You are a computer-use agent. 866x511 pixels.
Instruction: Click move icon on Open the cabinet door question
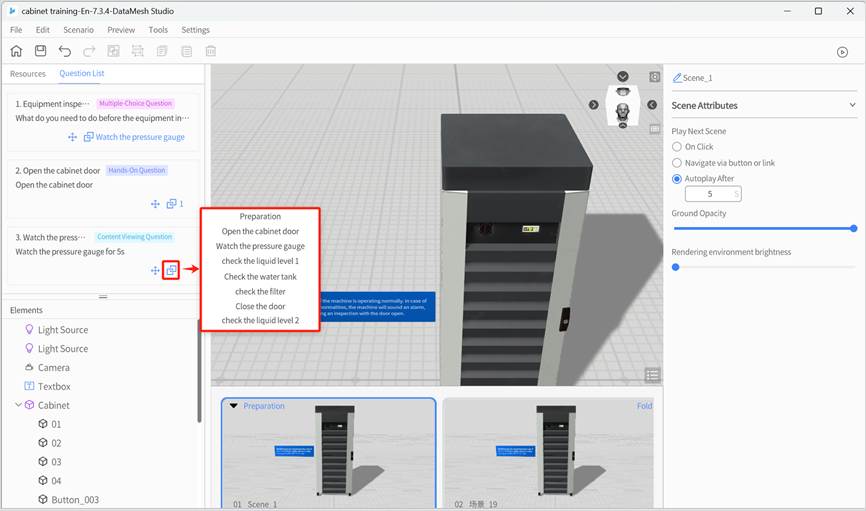(x=155, y=204)
